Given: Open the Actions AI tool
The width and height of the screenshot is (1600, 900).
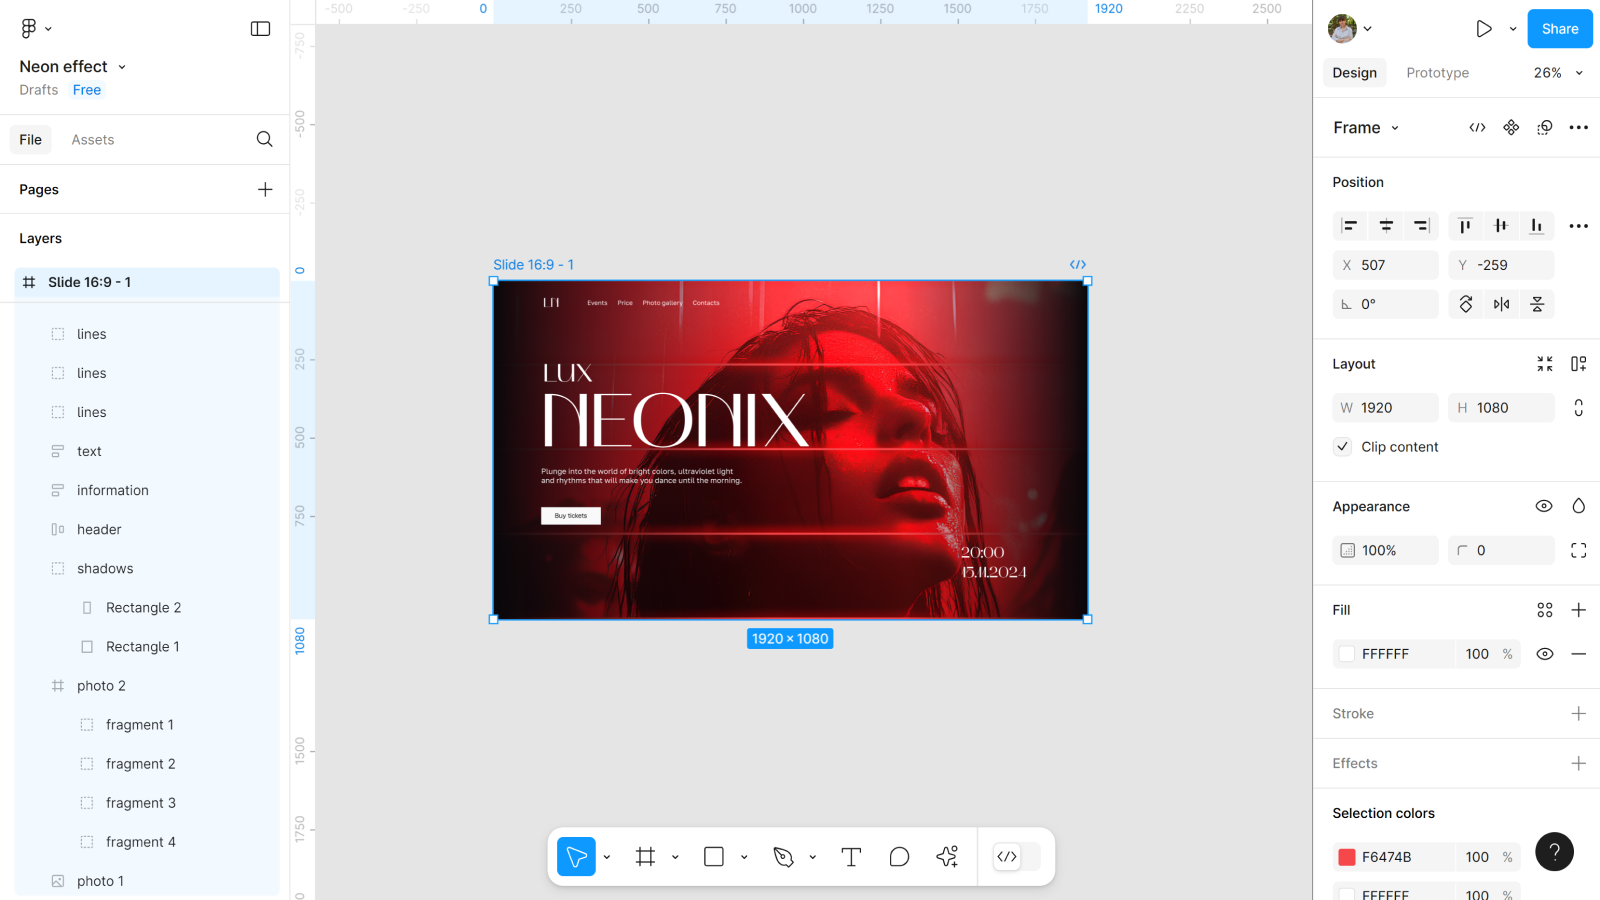Looking at the screenshot, I should click(x=947, y=857).
